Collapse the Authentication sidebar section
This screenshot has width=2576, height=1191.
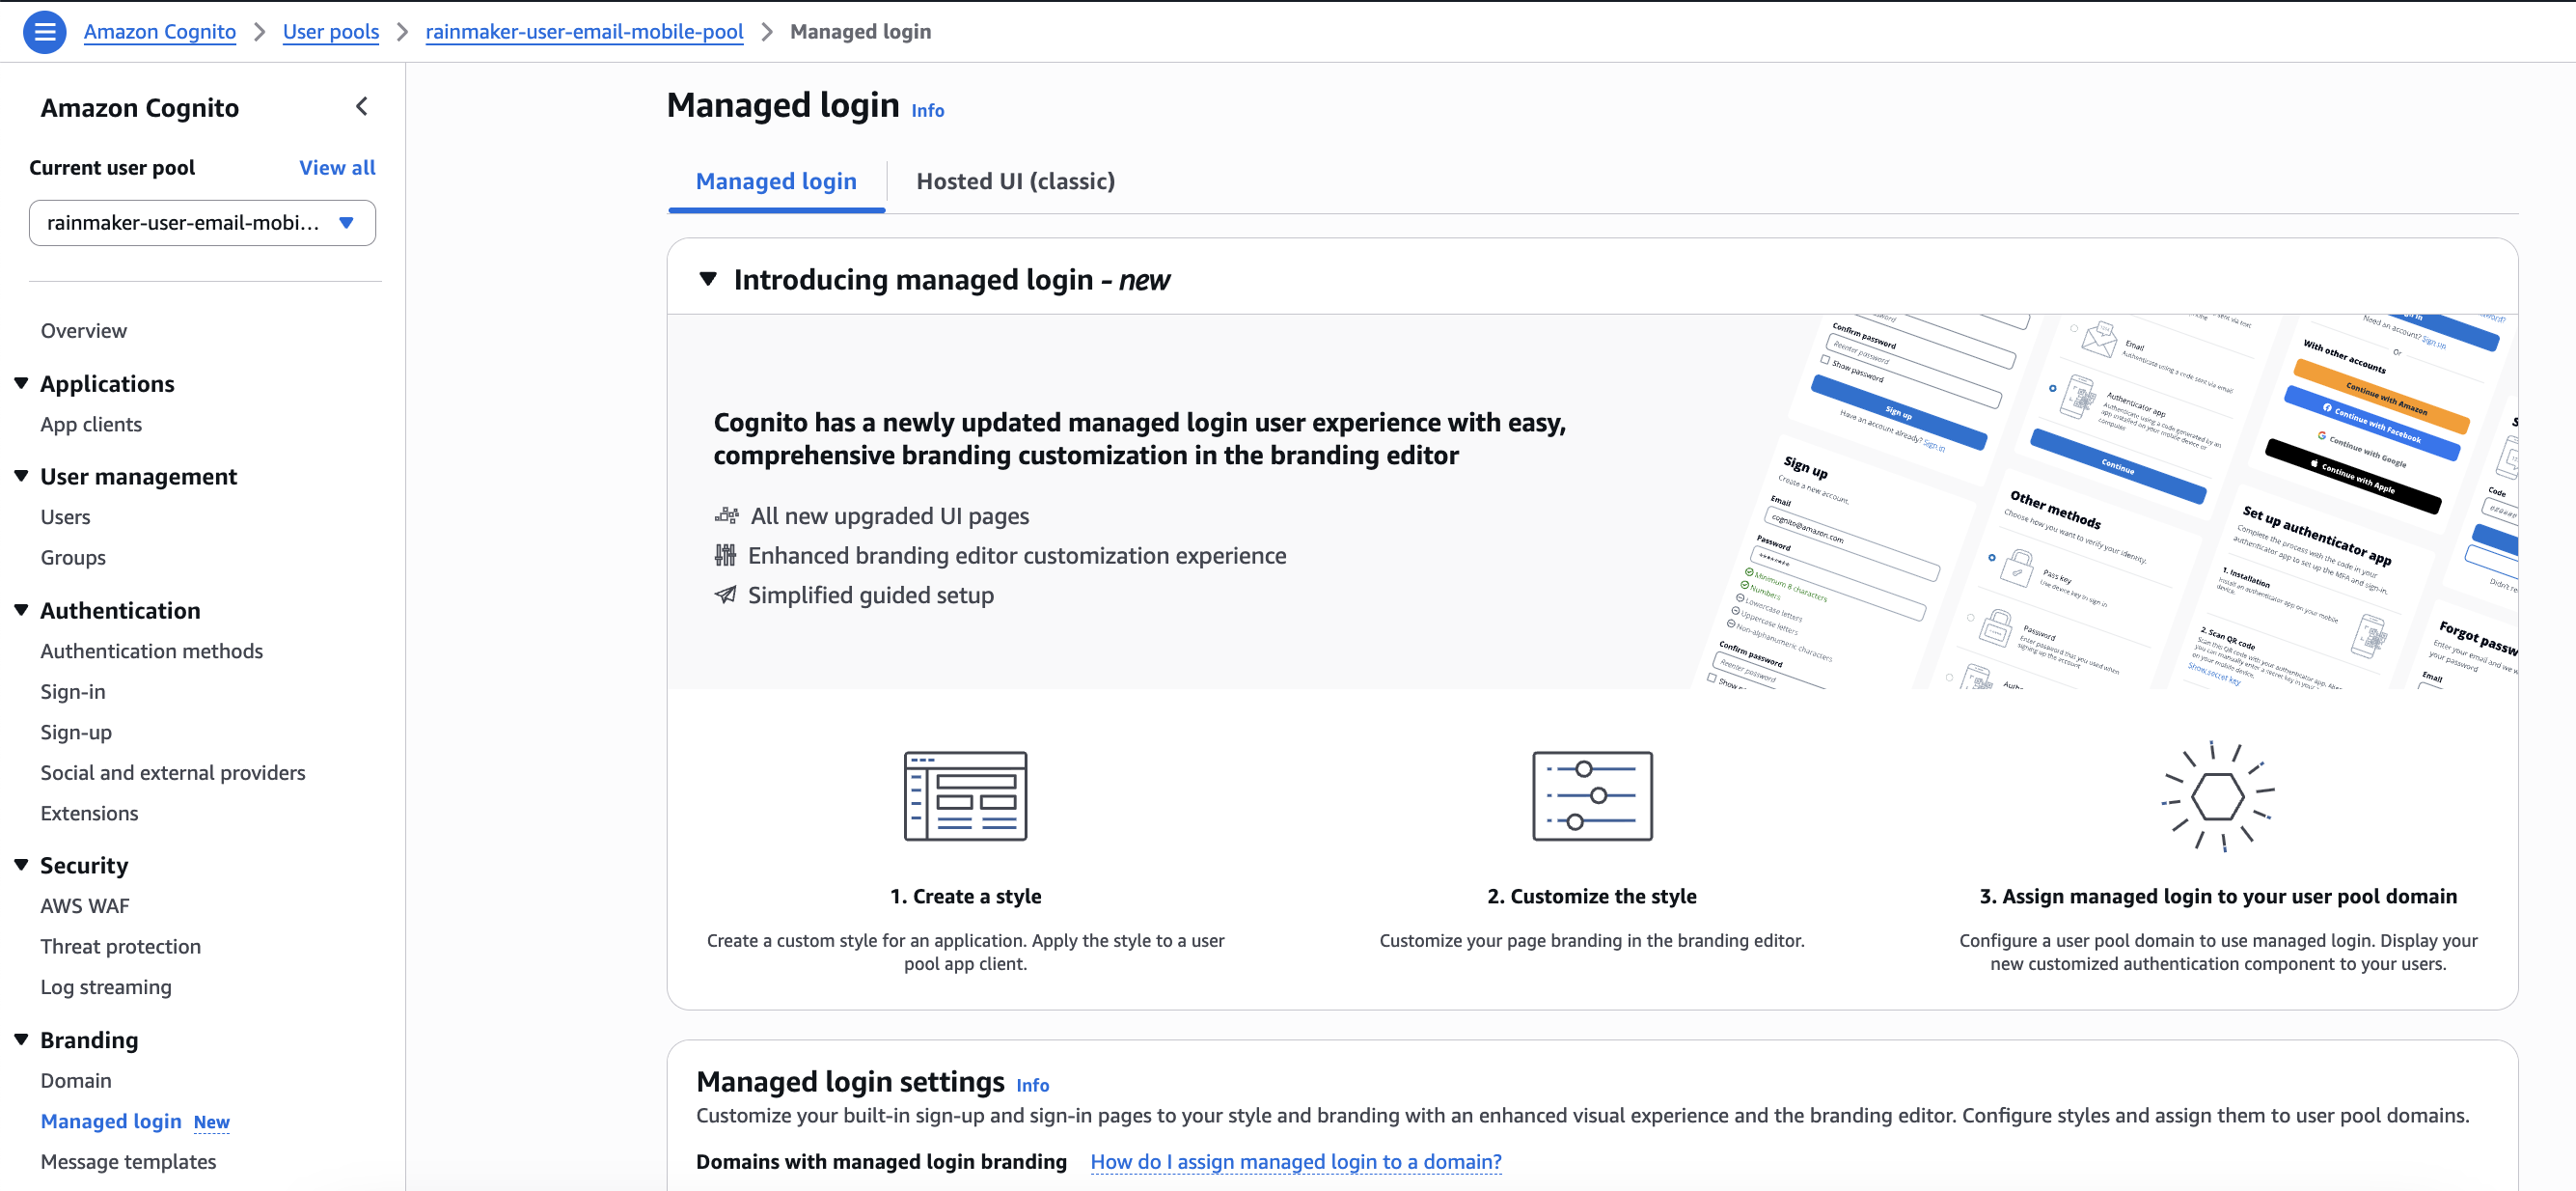click(22, 609)
